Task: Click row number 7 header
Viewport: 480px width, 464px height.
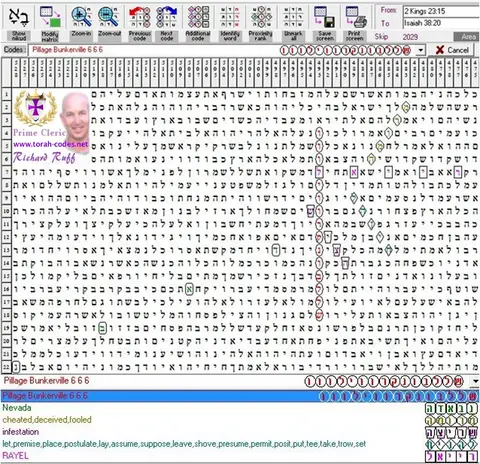Action: pos(6,172)
